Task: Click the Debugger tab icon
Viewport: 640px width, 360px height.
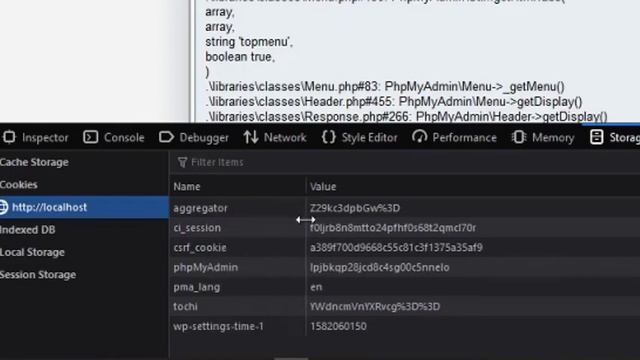Action: coord(166,137)
